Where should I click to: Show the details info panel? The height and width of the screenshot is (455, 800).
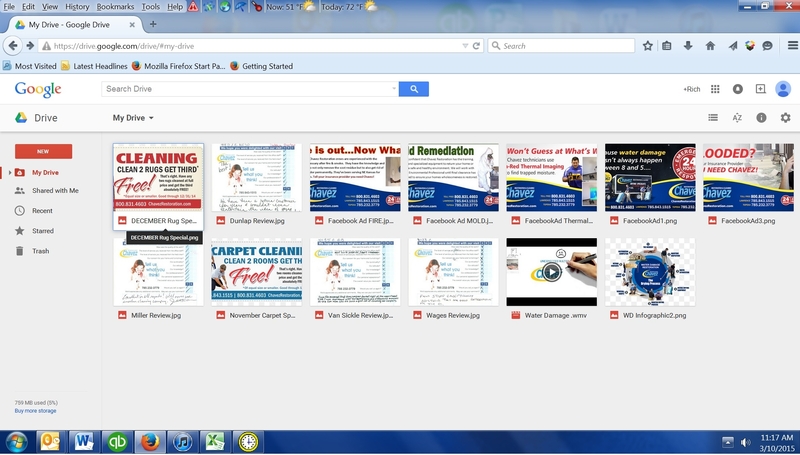761,118
